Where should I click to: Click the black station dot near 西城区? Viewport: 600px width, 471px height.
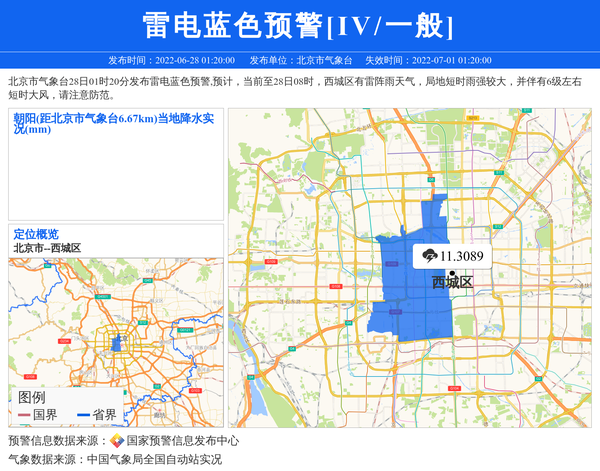[x=453, y=273]
